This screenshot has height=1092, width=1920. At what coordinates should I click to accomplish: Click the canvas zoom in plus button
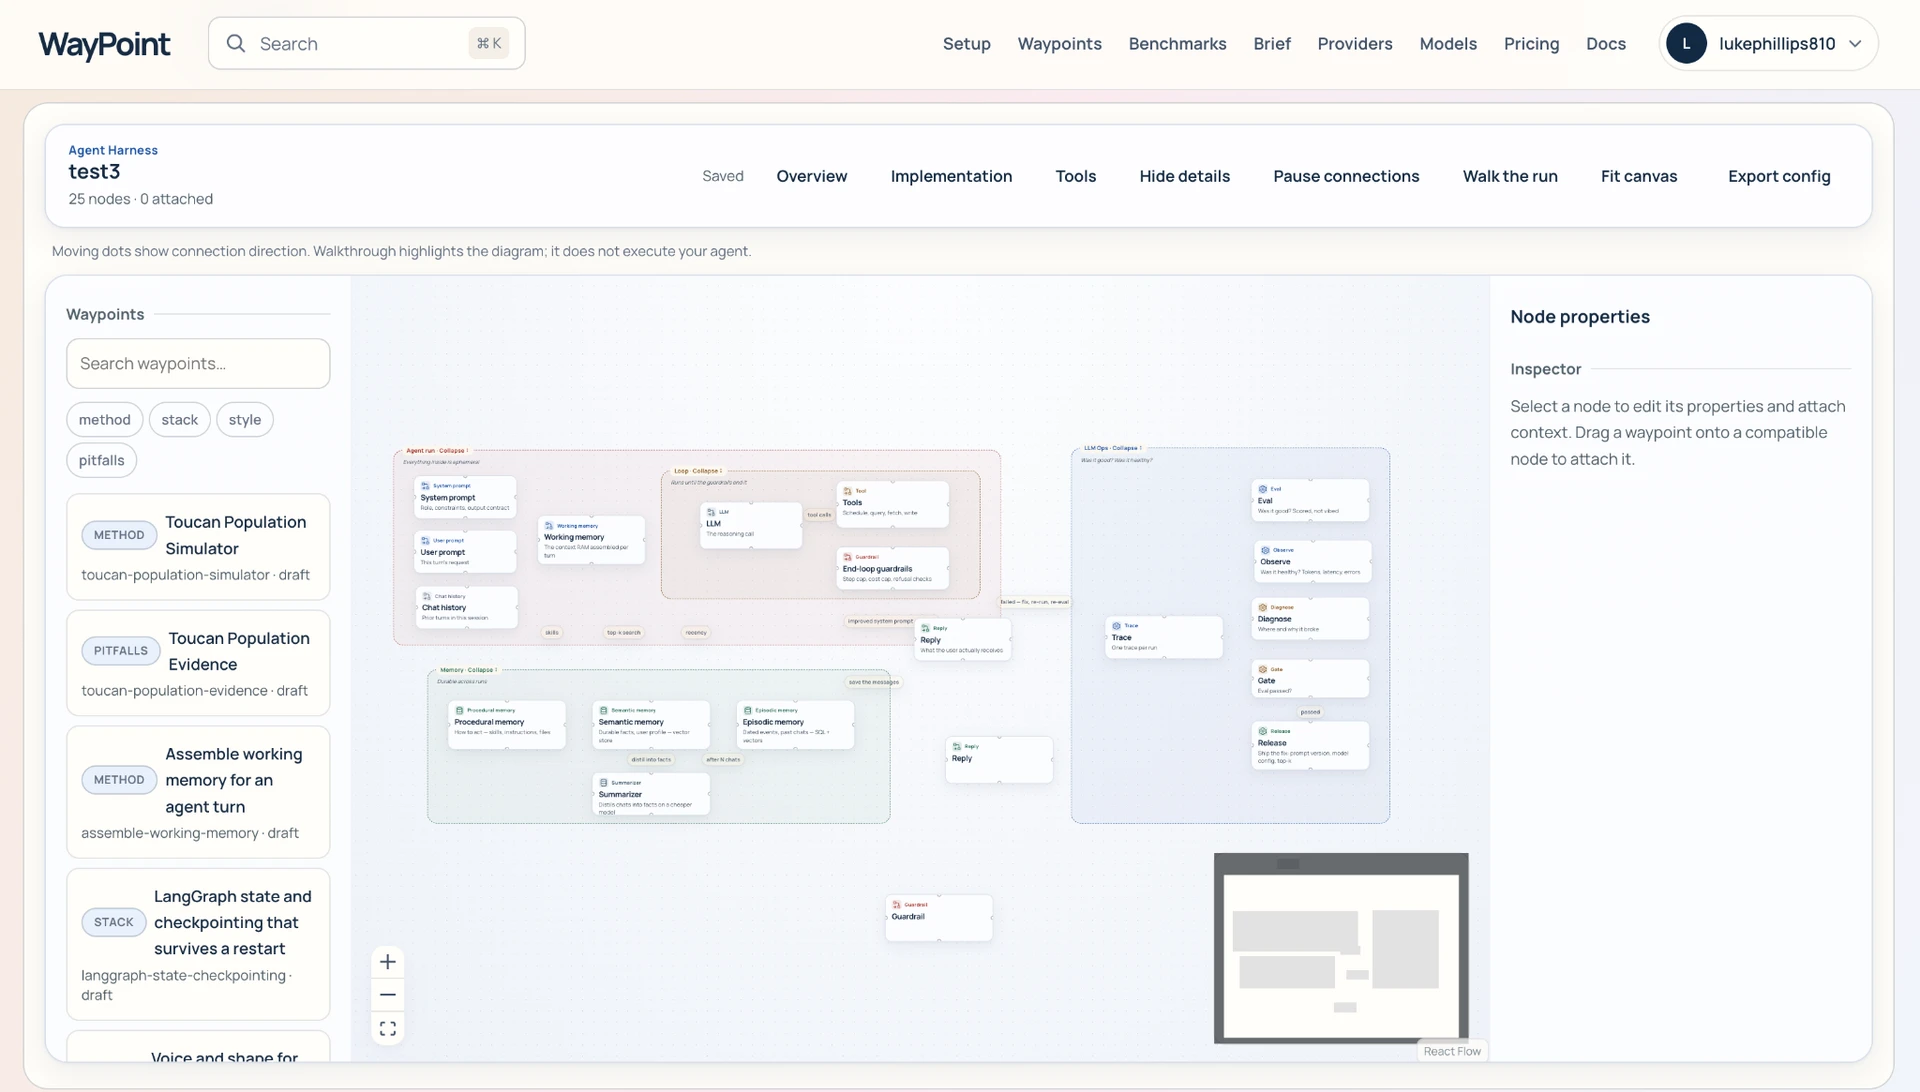388,962
